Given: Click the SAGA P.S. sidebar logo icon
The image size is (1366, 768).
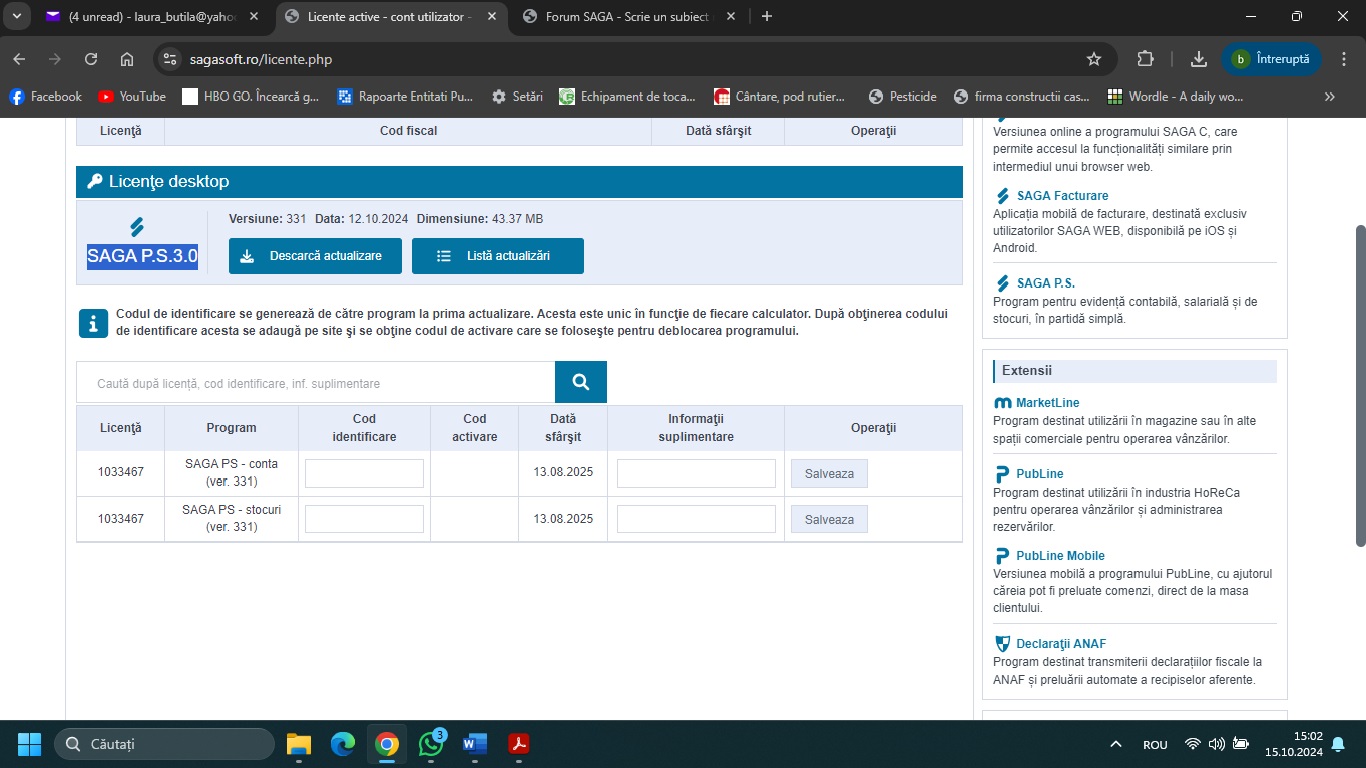Looking at the screenshot, I should (1003, 283).
